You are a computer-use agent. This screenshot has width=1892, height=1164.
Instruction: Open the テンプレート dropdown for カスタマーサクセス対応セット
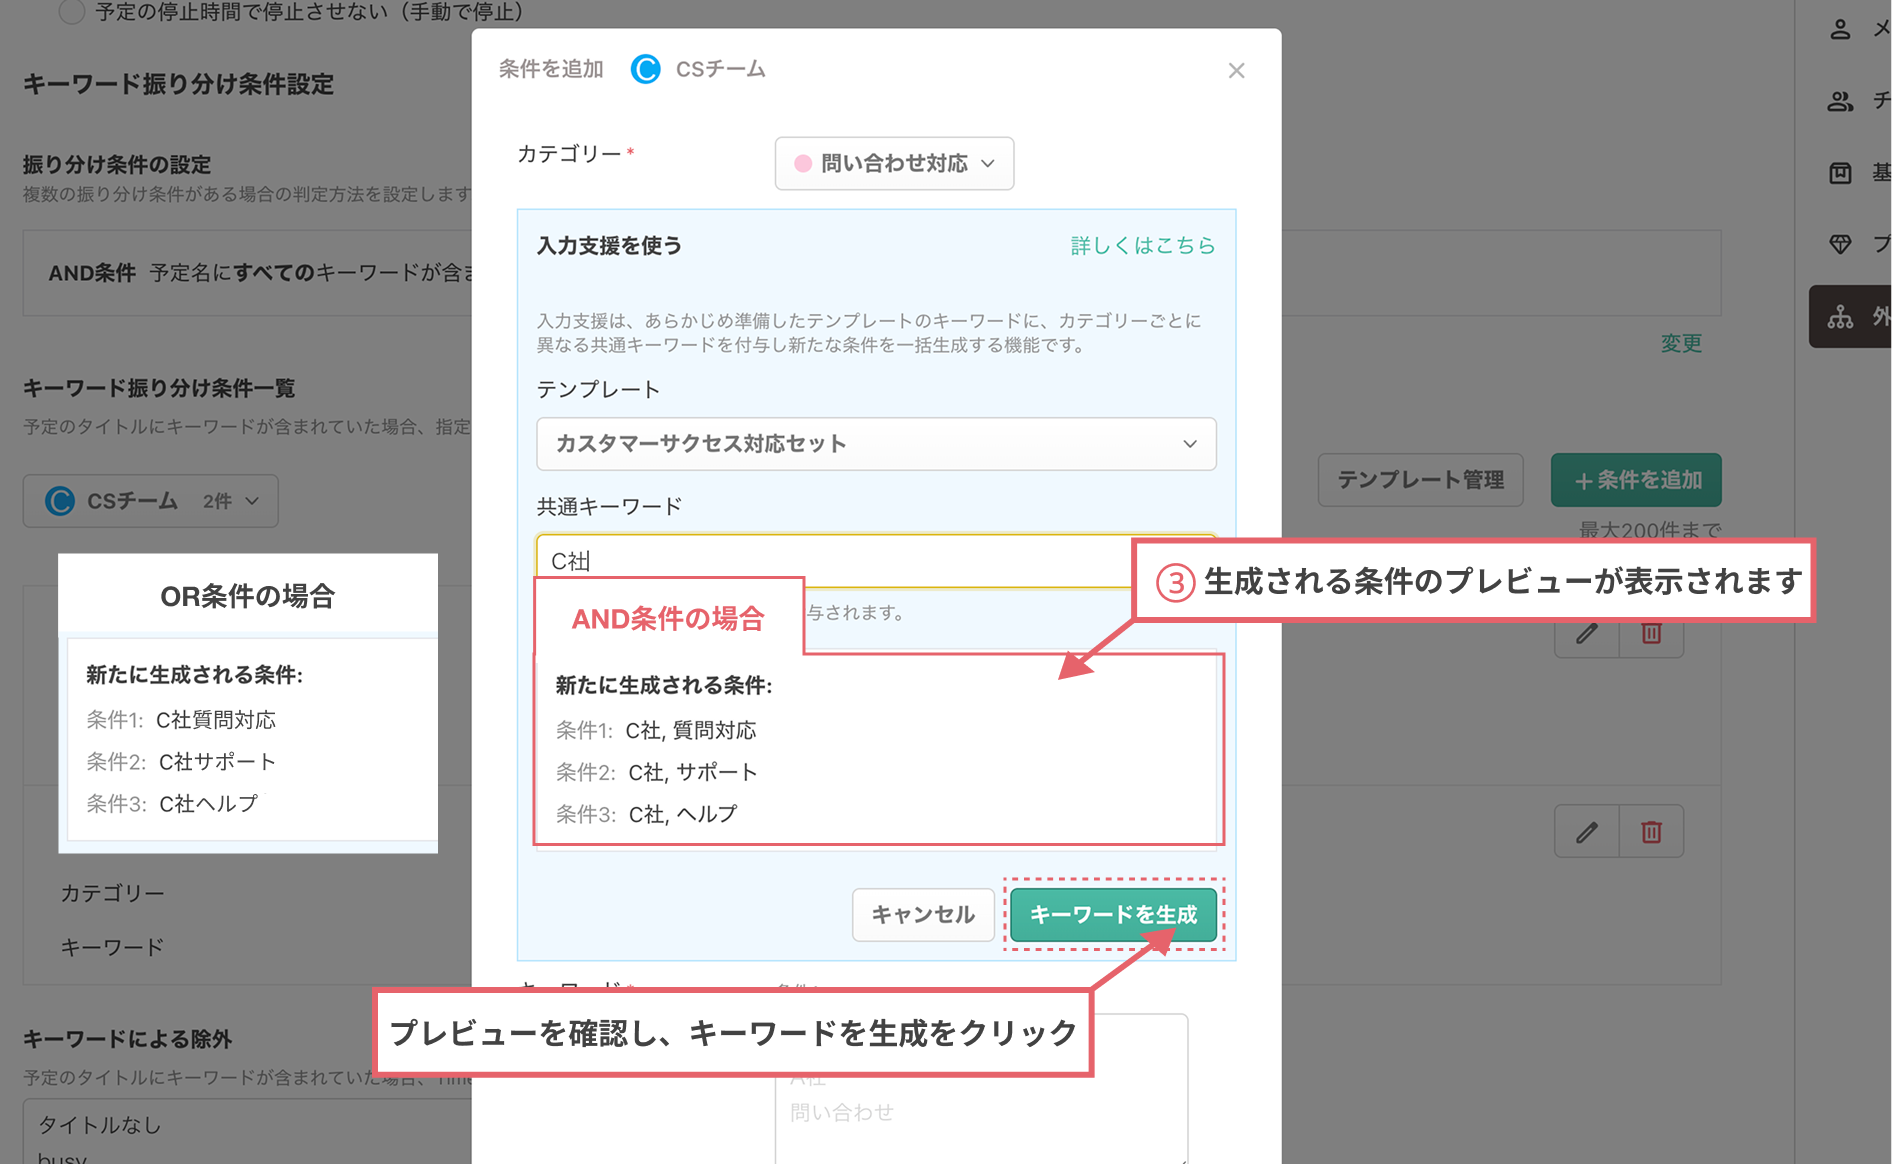coord(876,444)
